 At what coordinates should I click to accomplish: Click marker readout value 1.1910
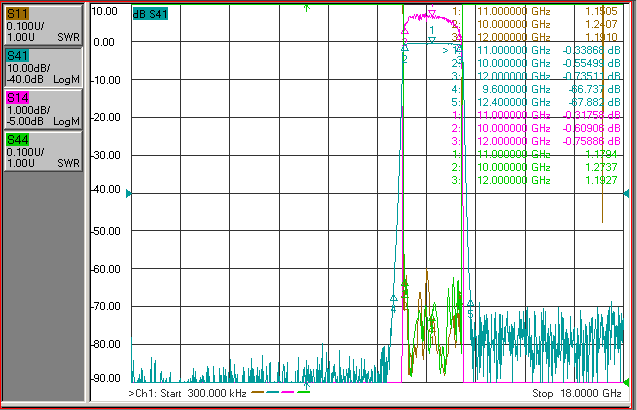601,37
